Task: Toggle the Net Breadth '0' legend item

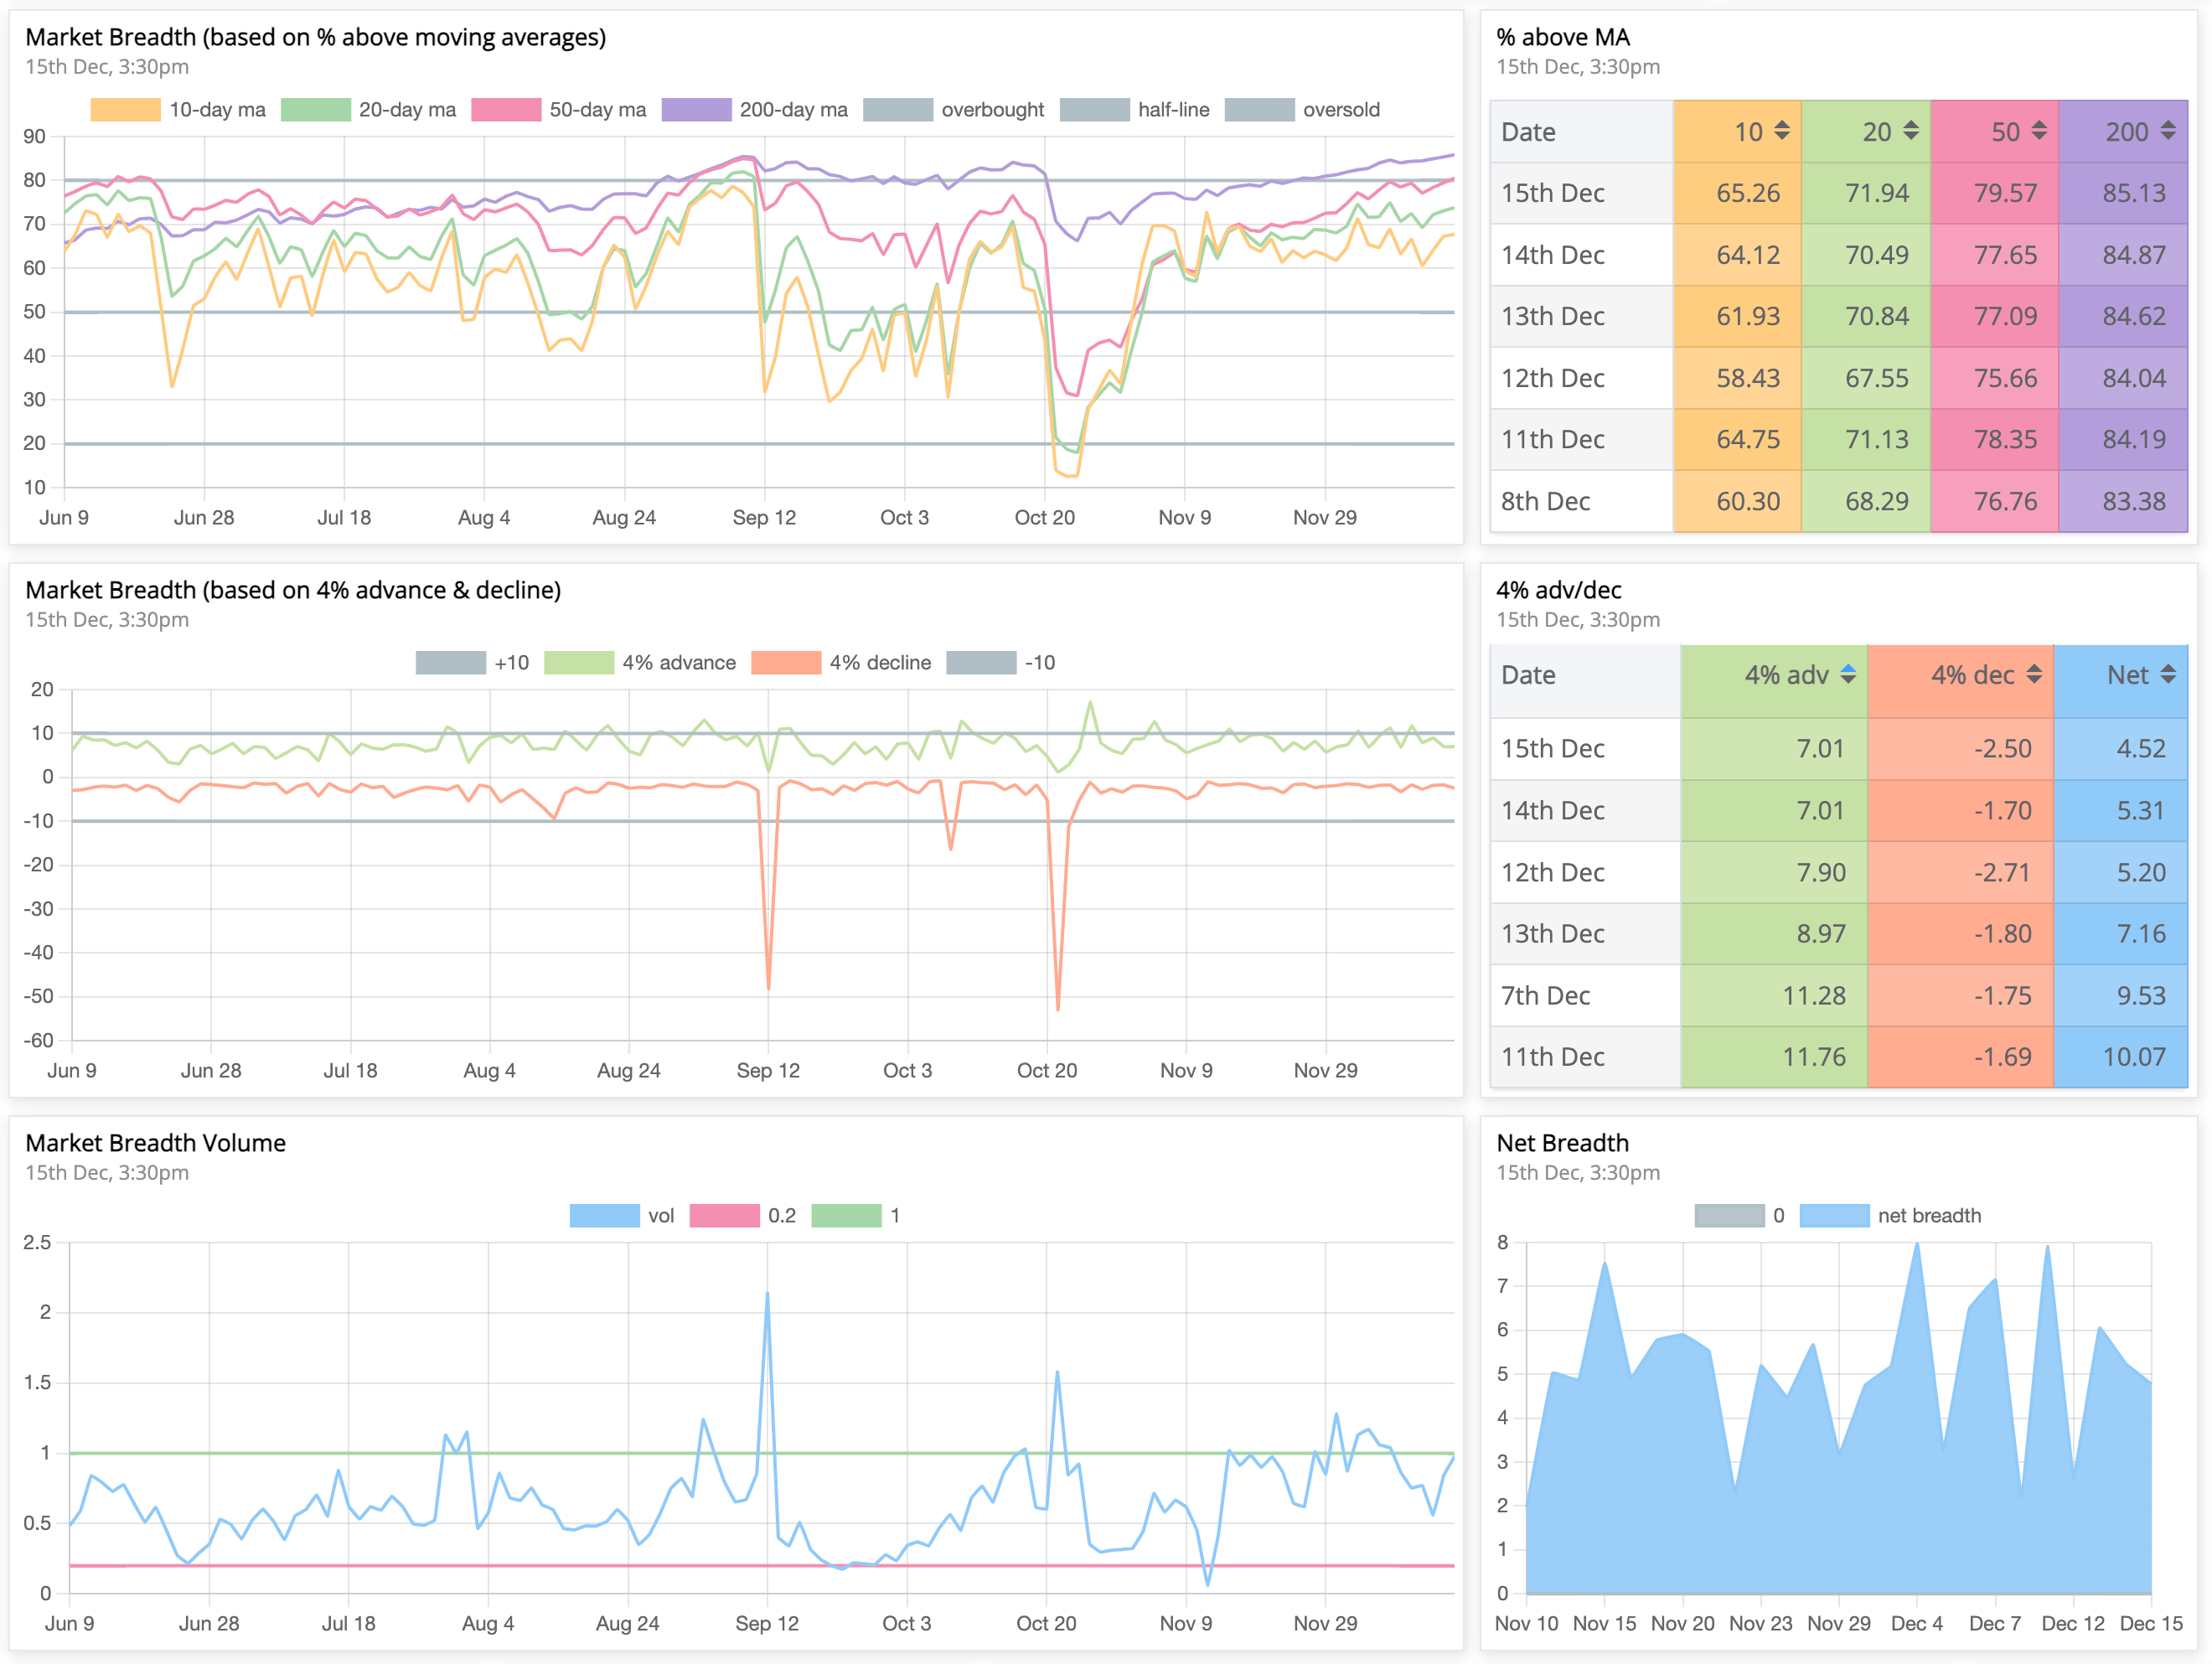Action: click(1740, 1216)
